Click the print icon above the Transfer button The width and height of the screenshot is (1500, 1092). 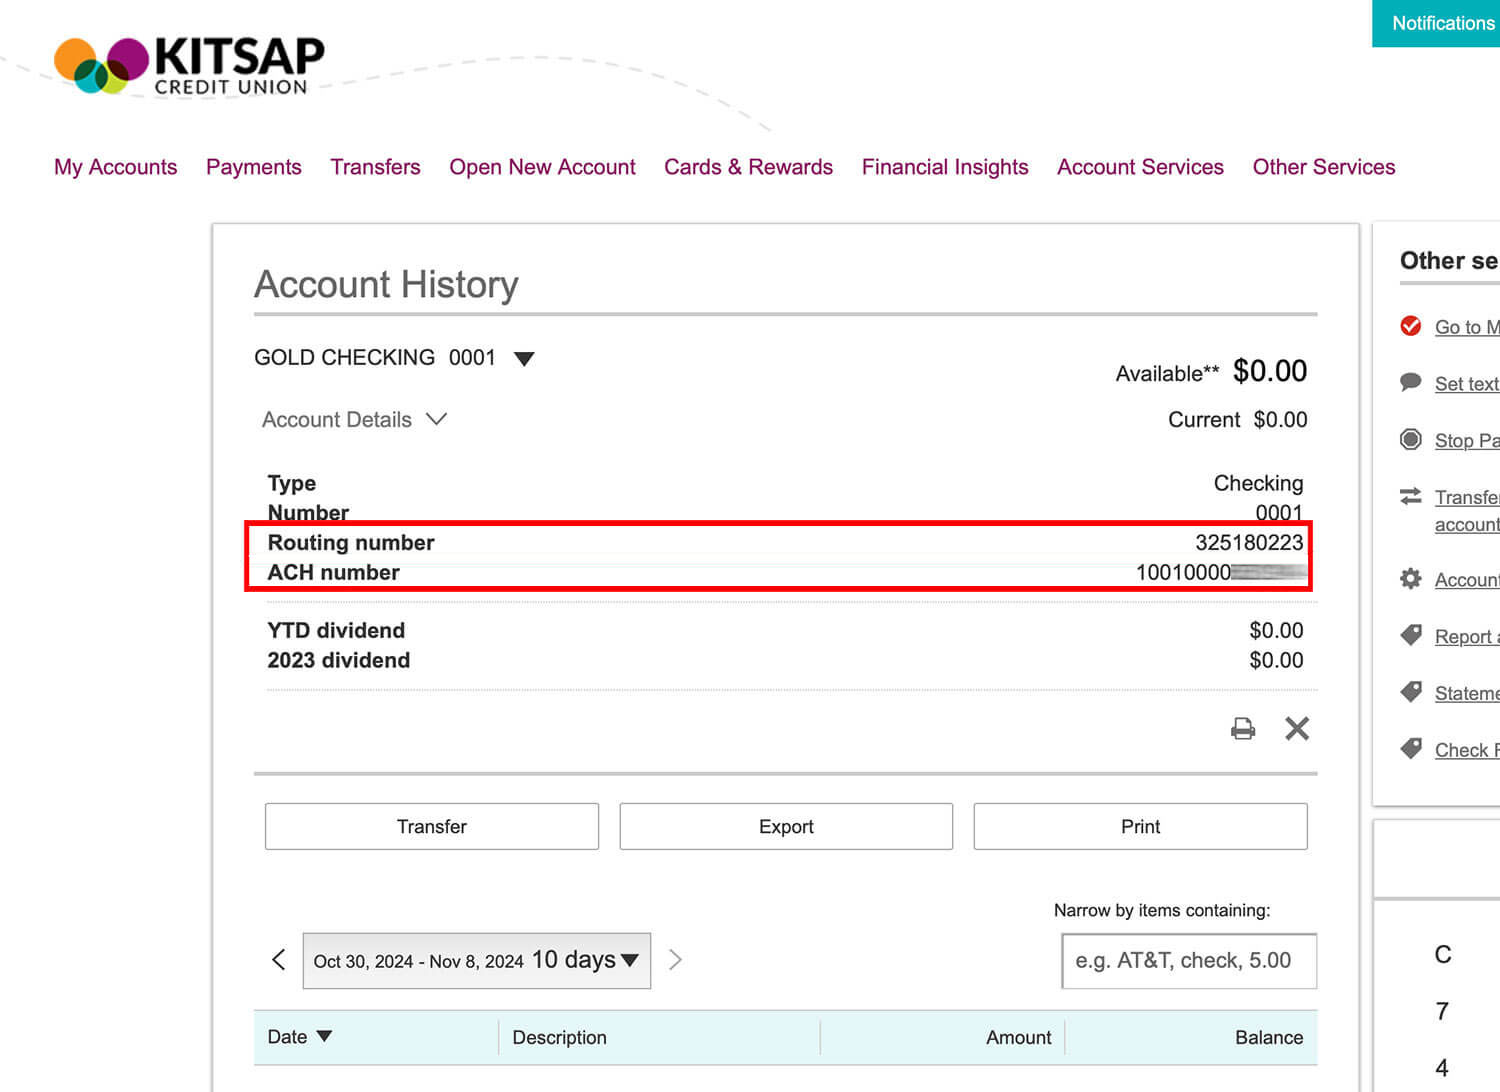[x=1242, y=728]
